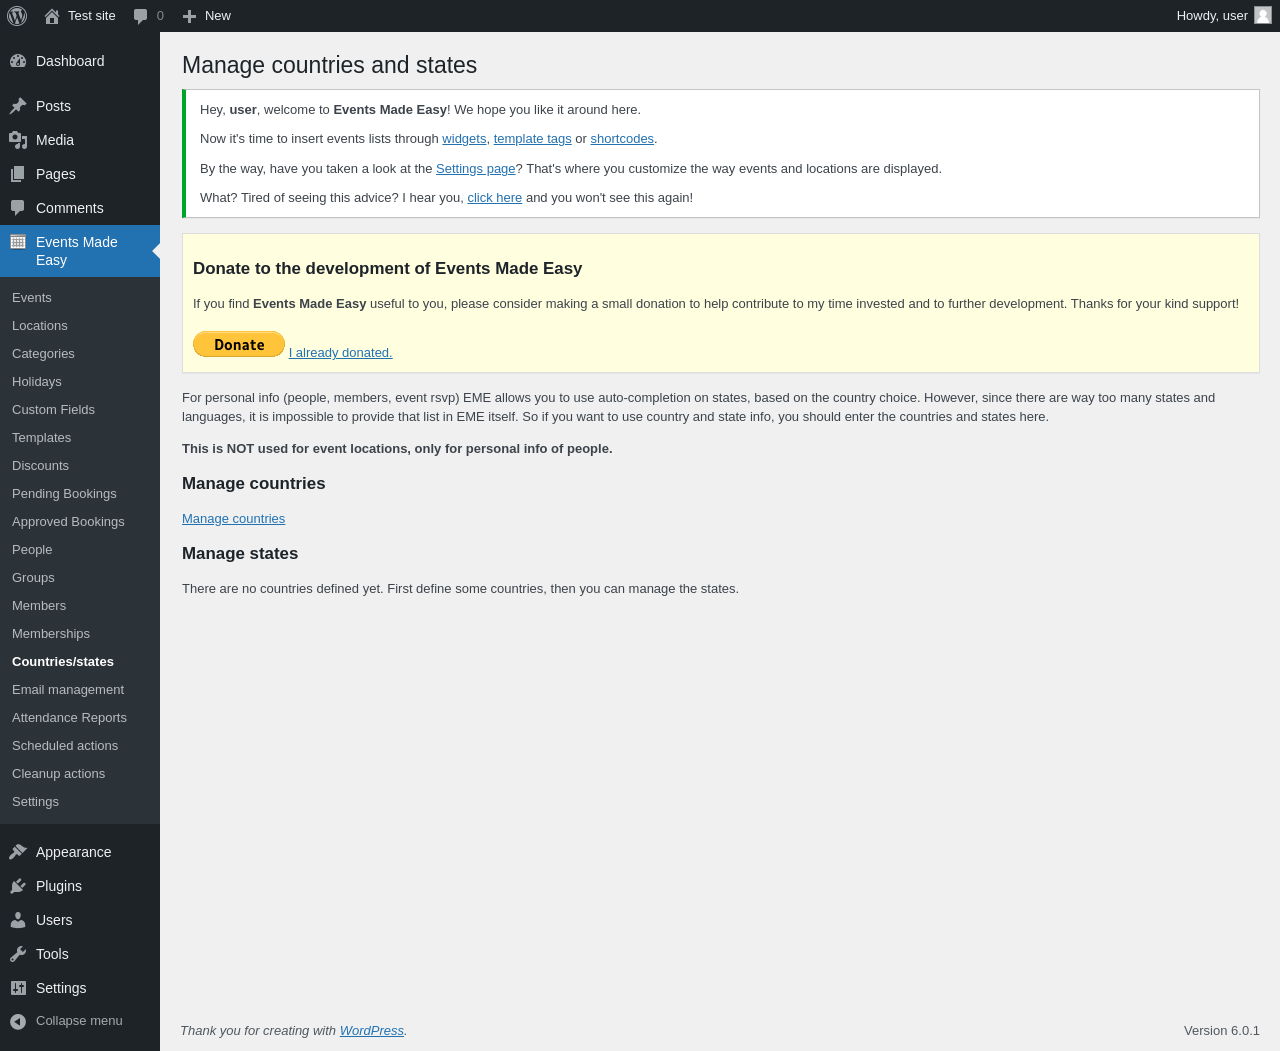Dismiss the advice via 'click here' link

click(494, 198)
